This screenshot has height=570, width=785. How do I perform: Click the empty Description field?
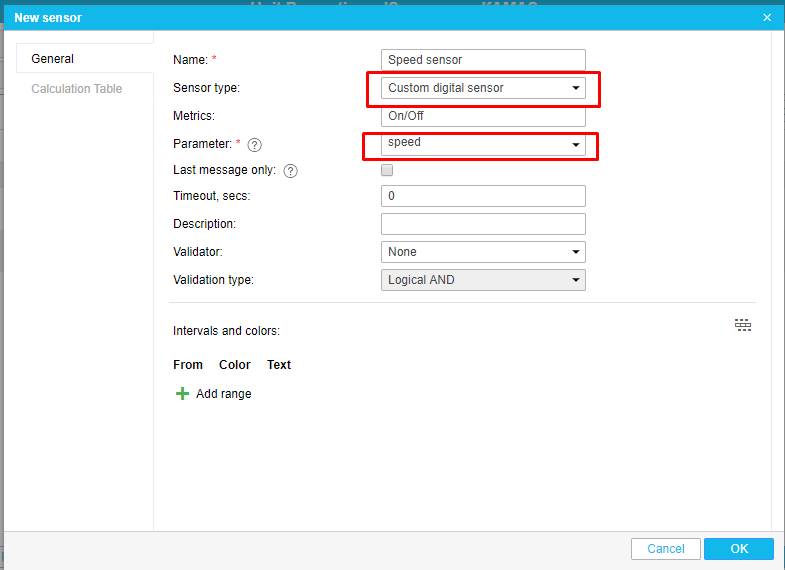click(483, 224)
